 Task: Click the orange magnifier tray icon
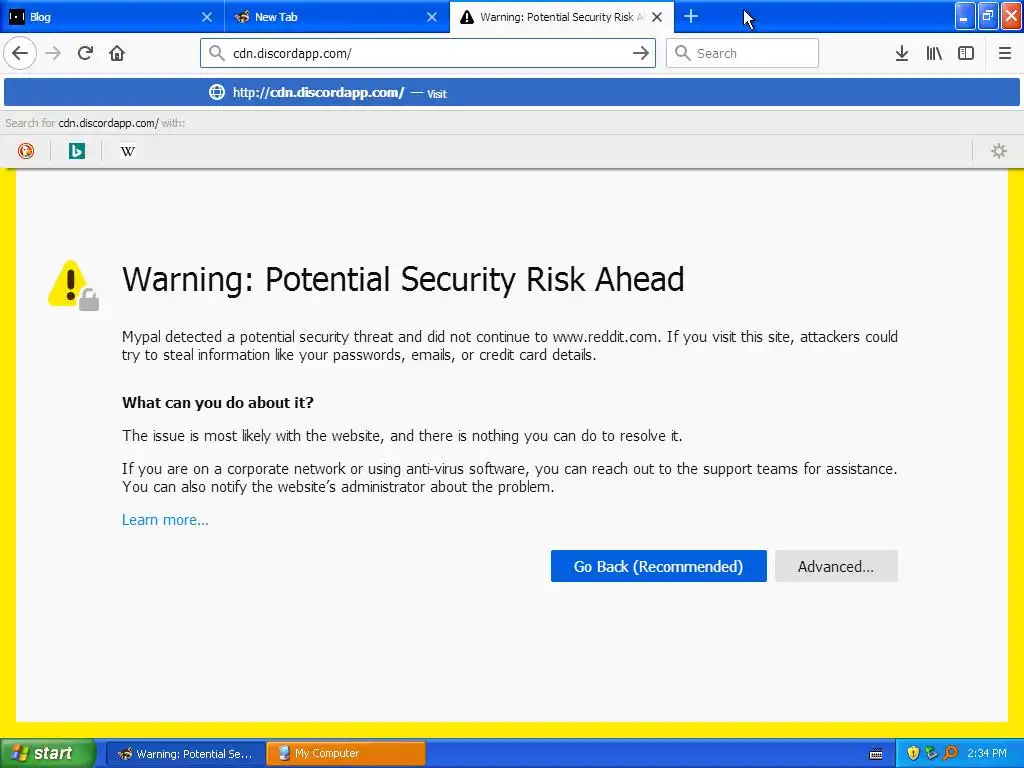point(950,754)
